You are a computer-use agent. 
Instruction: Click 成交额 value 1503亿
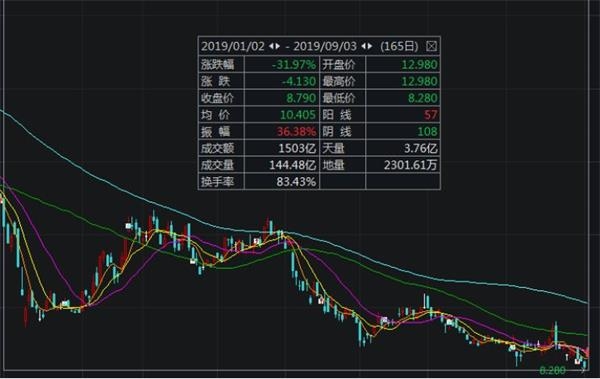tap(297, 148)
